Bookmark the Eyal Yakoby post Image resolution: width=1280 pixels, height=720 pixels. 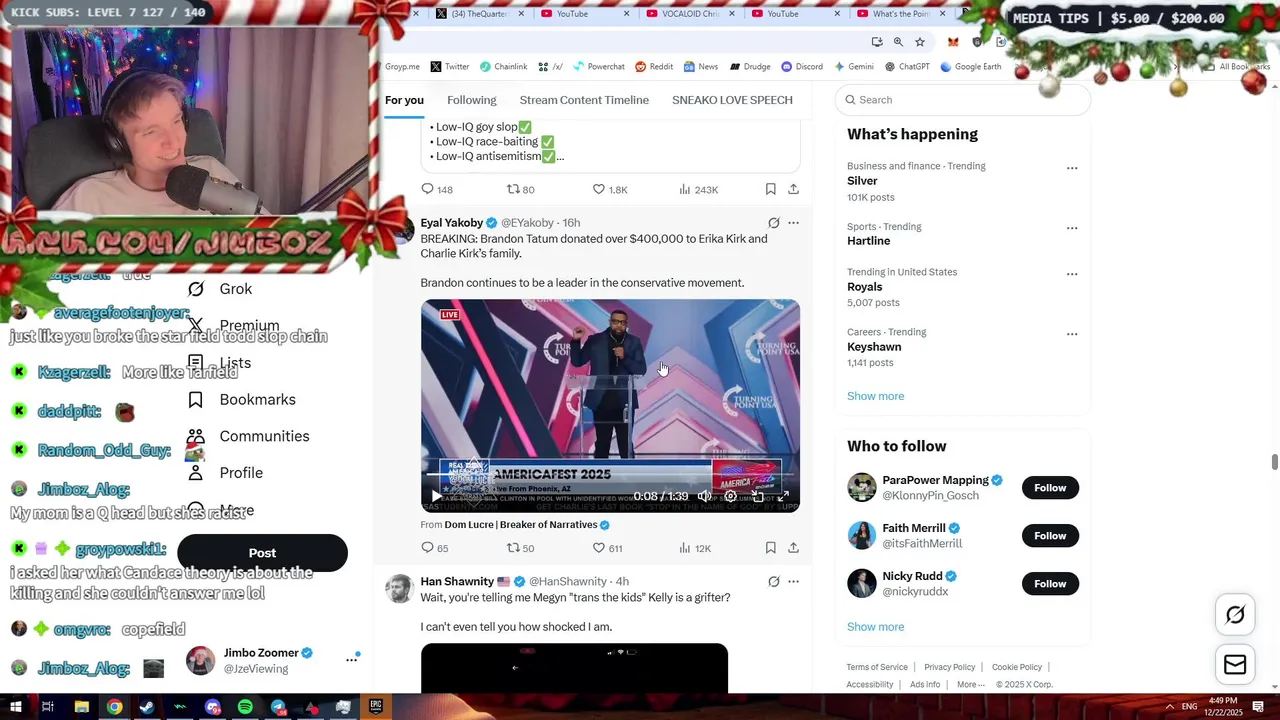point(770,548)
